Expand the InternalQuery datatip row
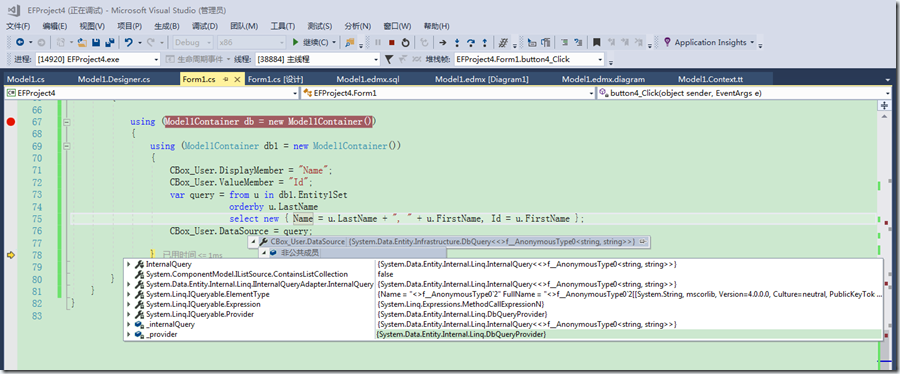The height and width of the screenshot is (374, 900). [x=129, y=264]
